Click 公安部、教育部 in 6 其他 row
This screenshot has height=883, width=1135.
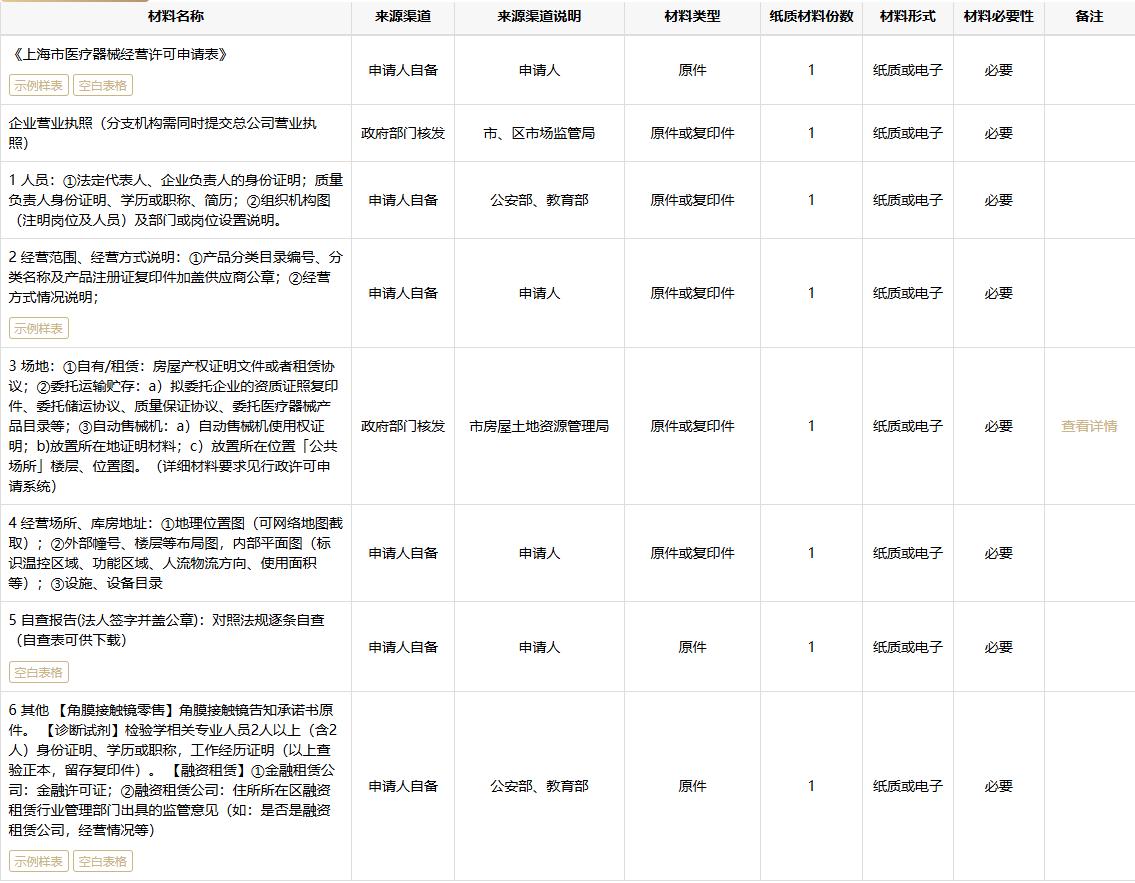(x=539, y=786)
